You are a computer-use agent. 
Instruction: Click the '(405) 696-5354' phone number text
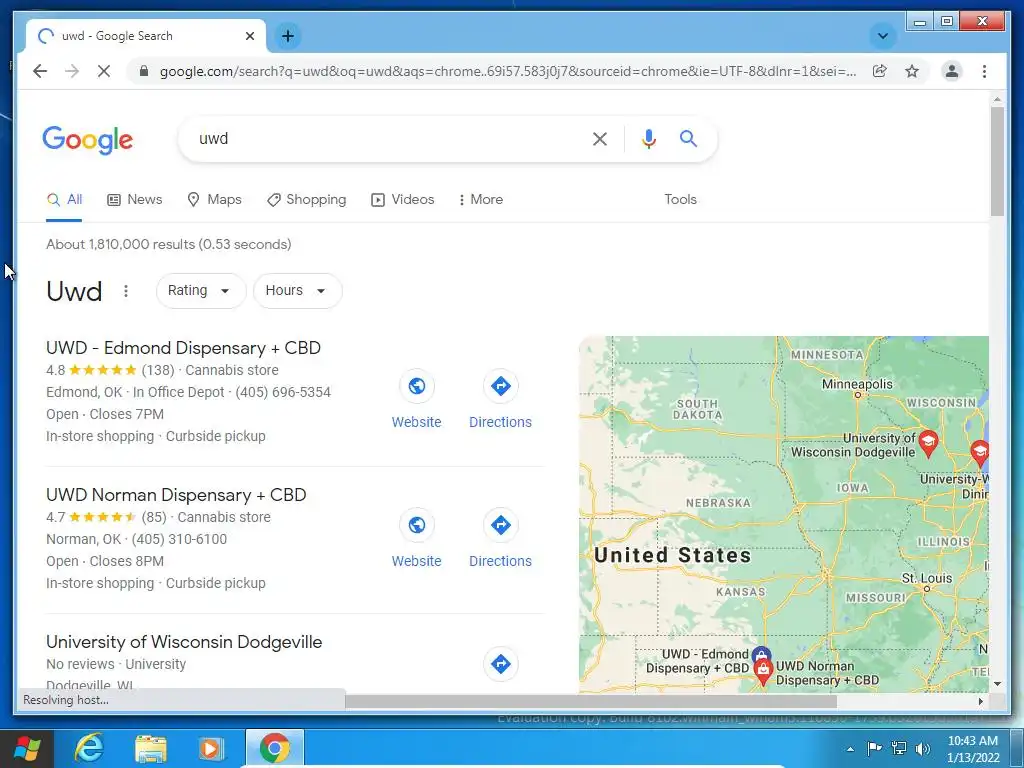coord(283,392)
